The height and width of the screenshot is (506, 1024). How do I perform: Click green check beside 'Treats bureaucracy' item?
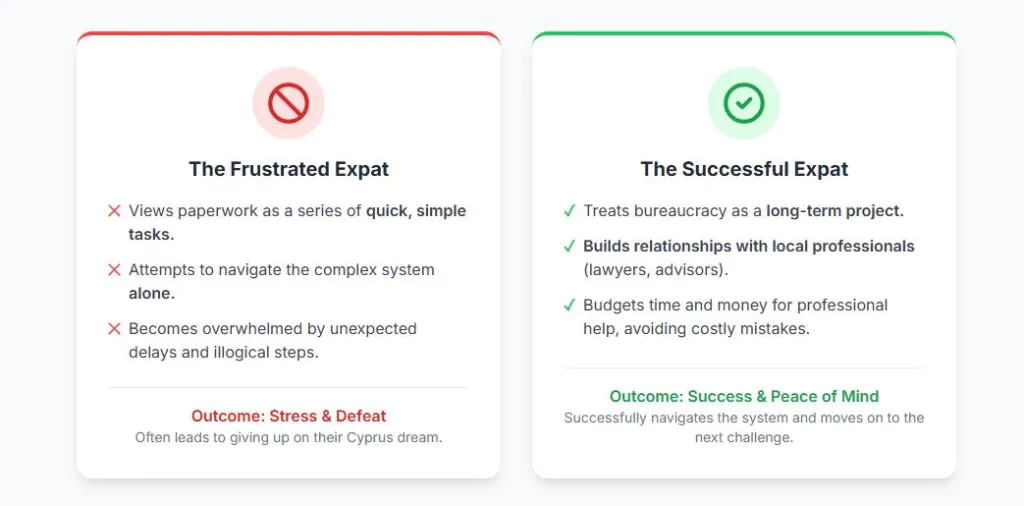point(569,211)
